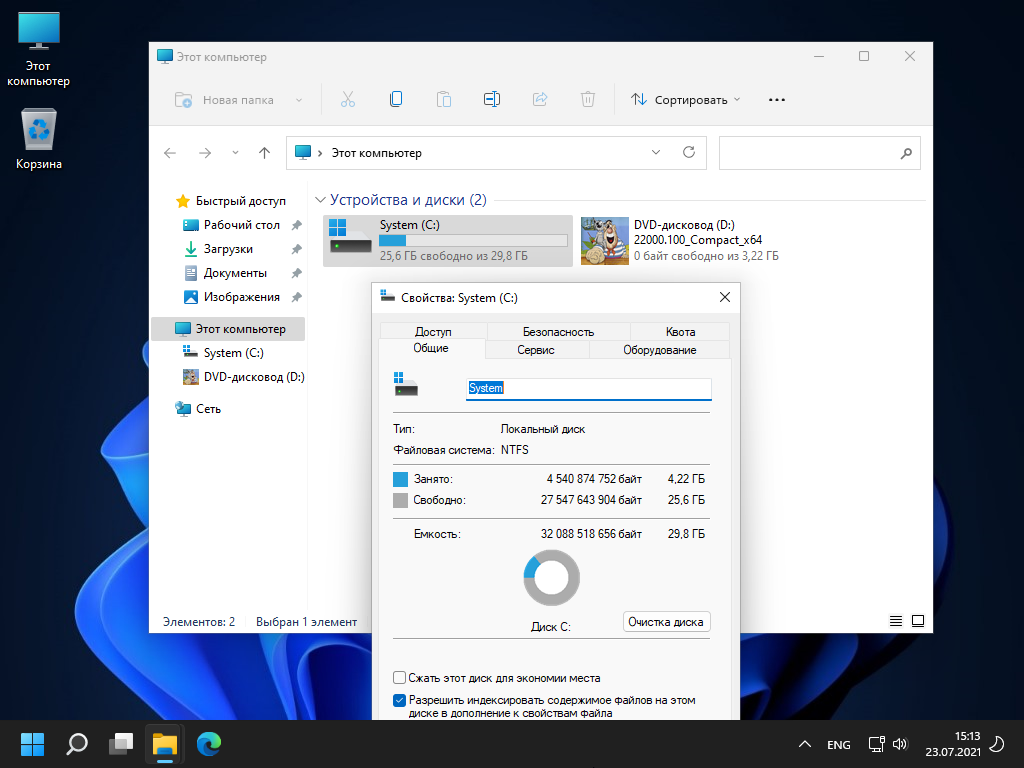Refresh the Explorer address bar
The height and width of the screenshot is (768, 1024).
pos(689,152)
